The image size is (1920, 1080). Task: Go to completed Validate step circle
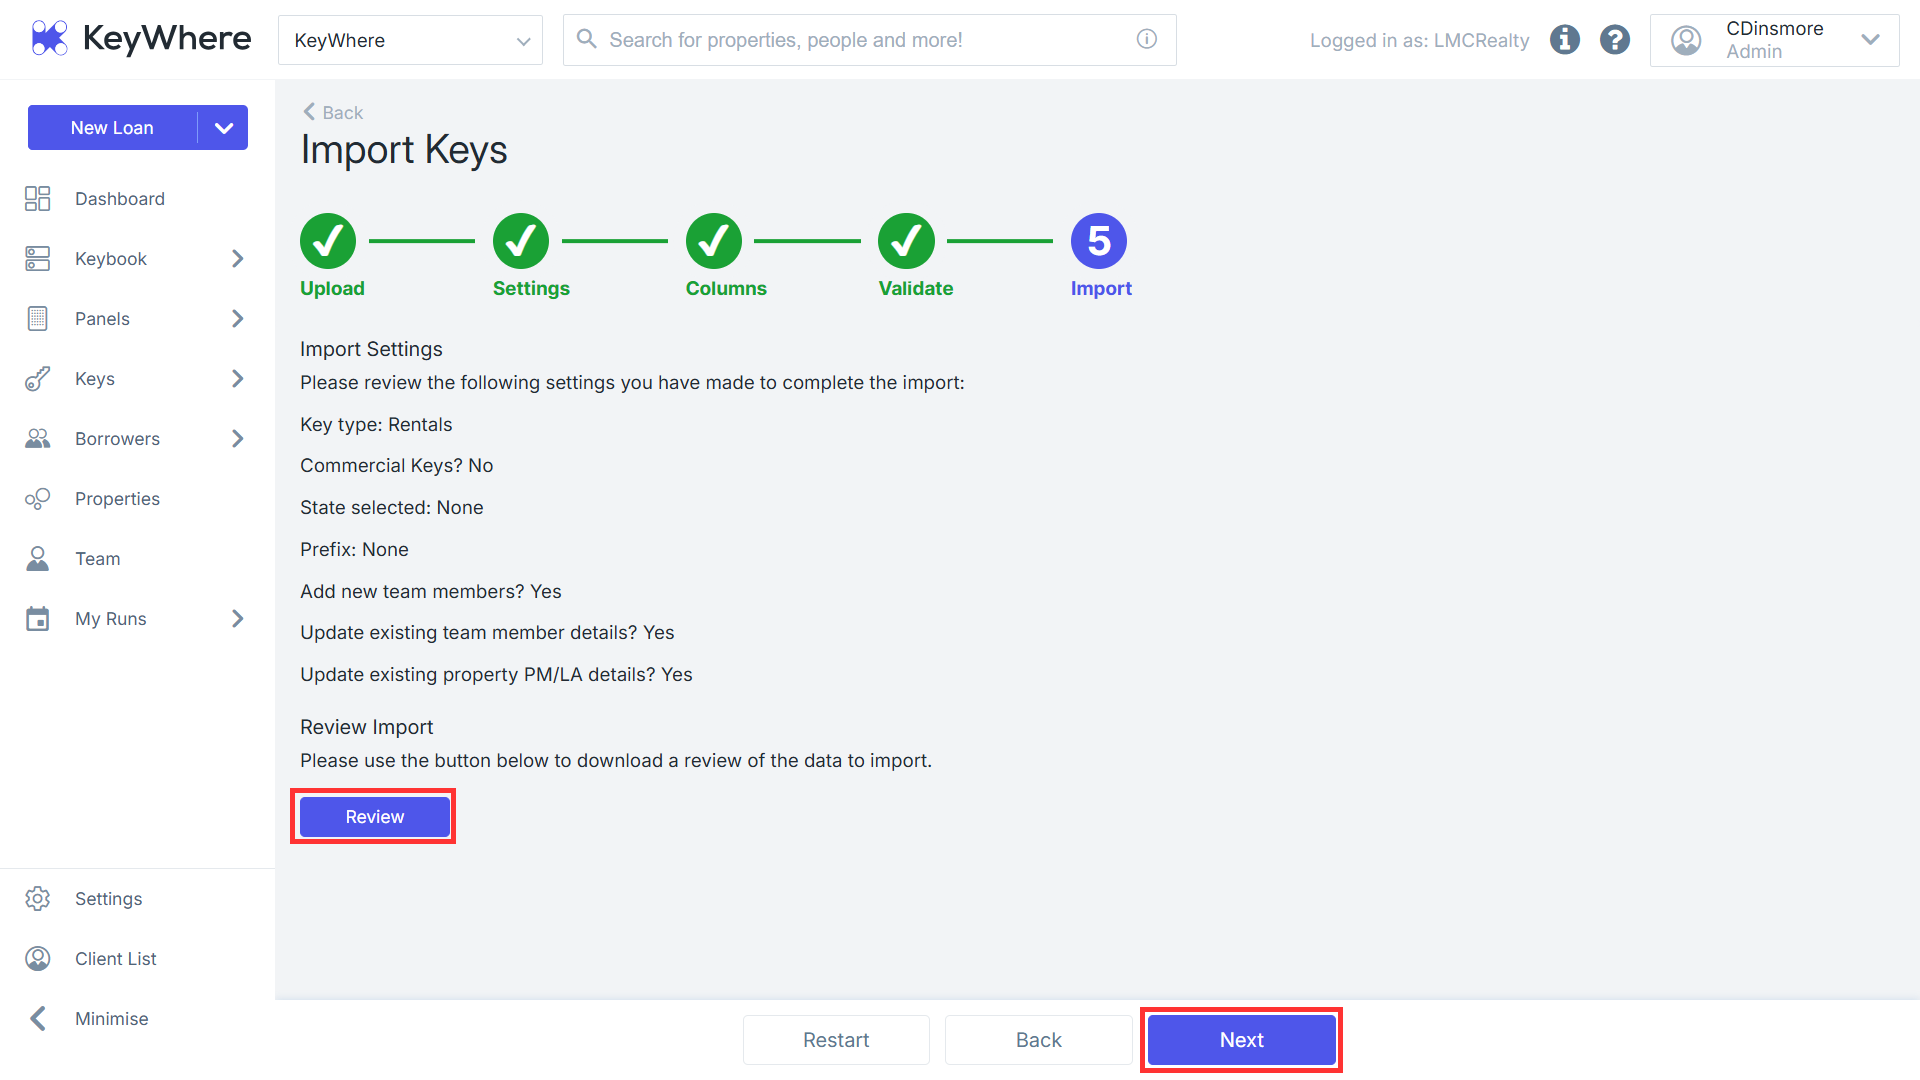(x=906, y=241)
